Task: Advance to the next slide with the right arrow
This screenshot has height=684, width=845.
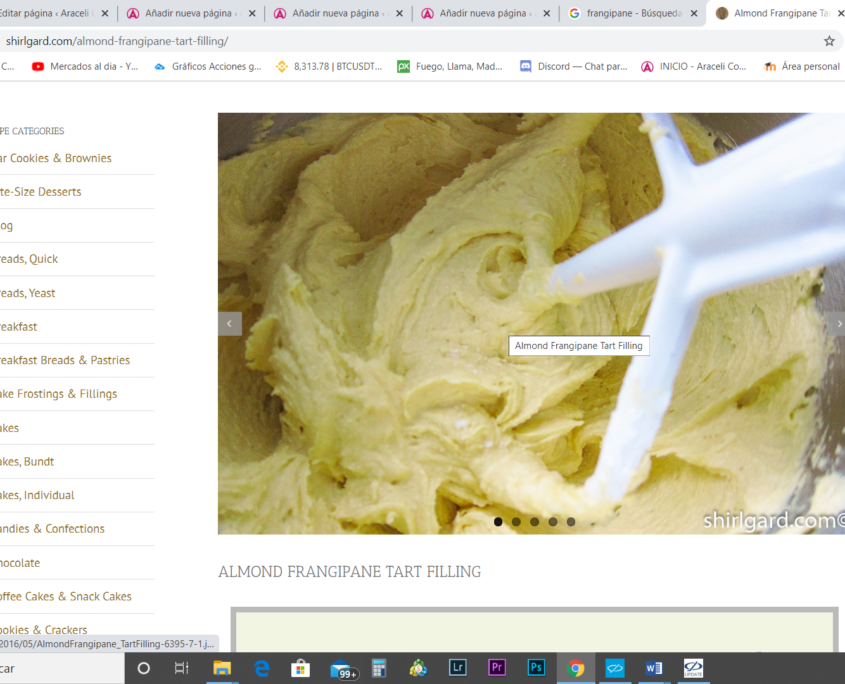Action: click(839, 324)
